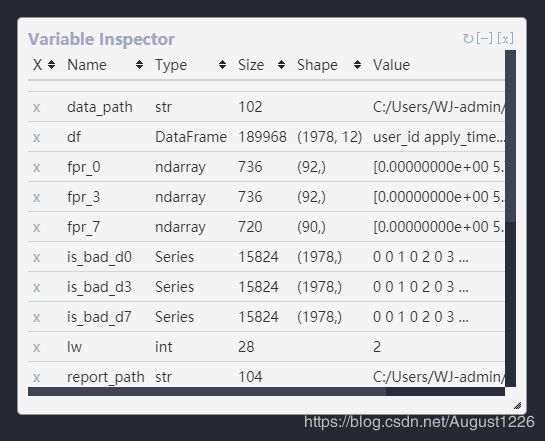545x441 pixels.
Task: Sort variables by Name column arrows
Action: point(139,65)
